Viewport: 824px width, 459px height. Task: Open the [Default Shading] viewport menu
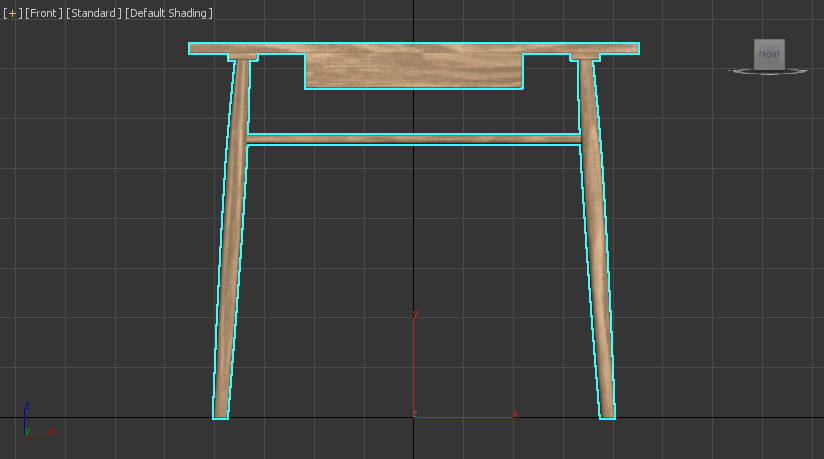(x=169, y=13)
